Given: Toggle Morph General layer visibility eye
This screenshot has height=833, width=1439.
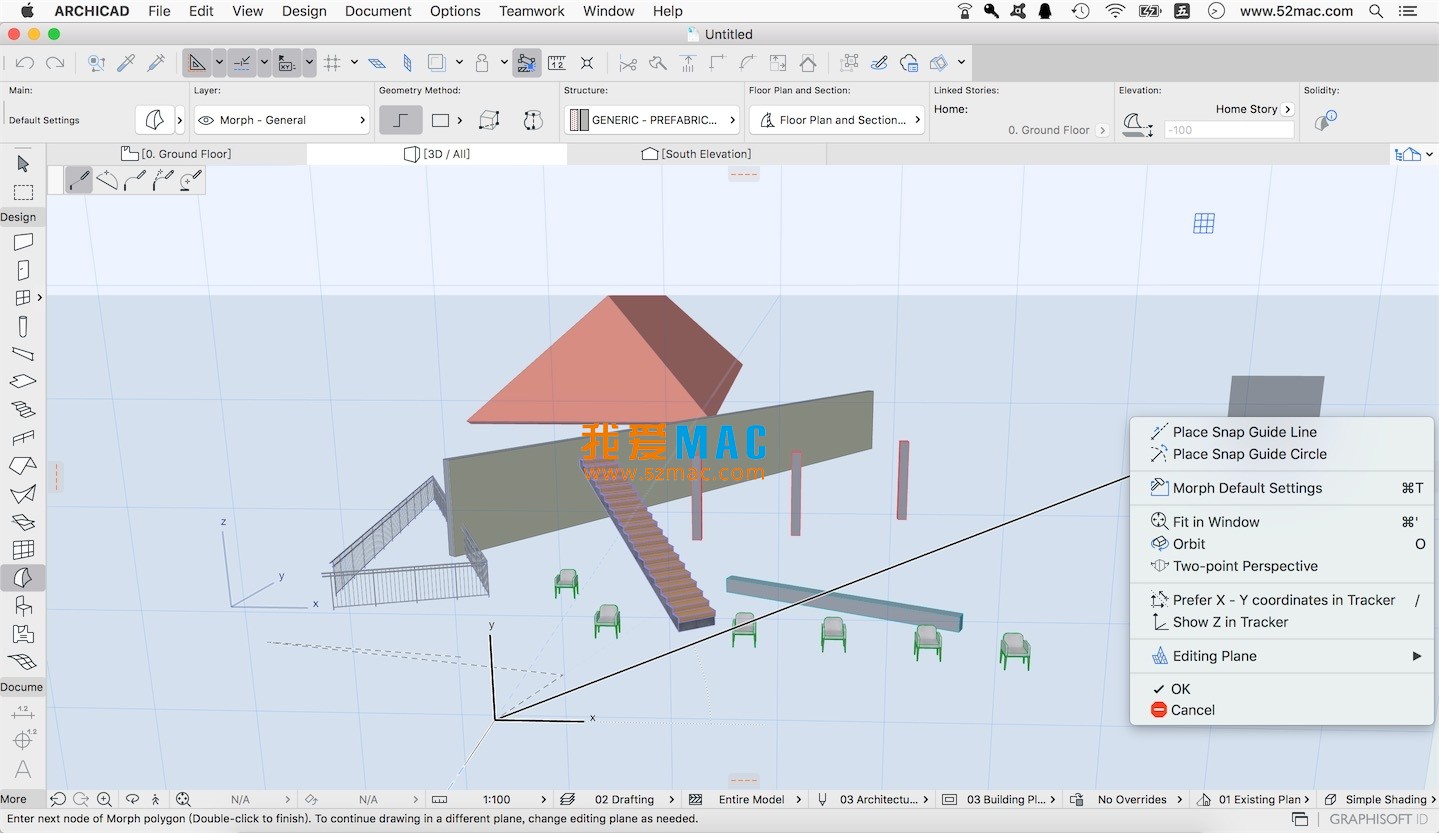Looking at the screenshot, I should coord(205,120).
